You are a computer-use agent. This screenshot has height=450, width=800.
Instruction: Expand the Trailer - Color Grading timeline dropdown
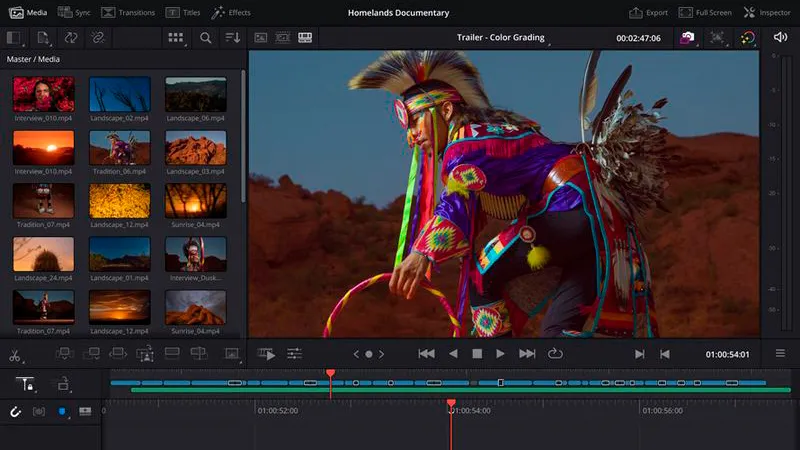click(x=501, y=37)
